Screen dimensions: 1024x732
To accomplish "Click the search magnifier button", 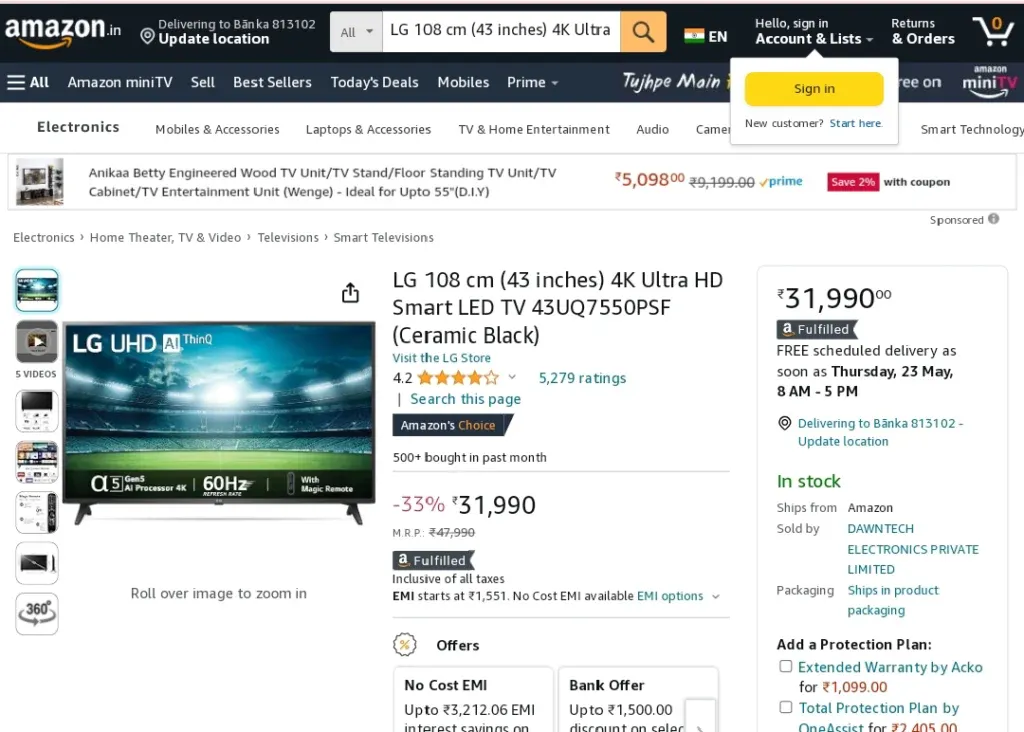I will (x=643, y=31).
